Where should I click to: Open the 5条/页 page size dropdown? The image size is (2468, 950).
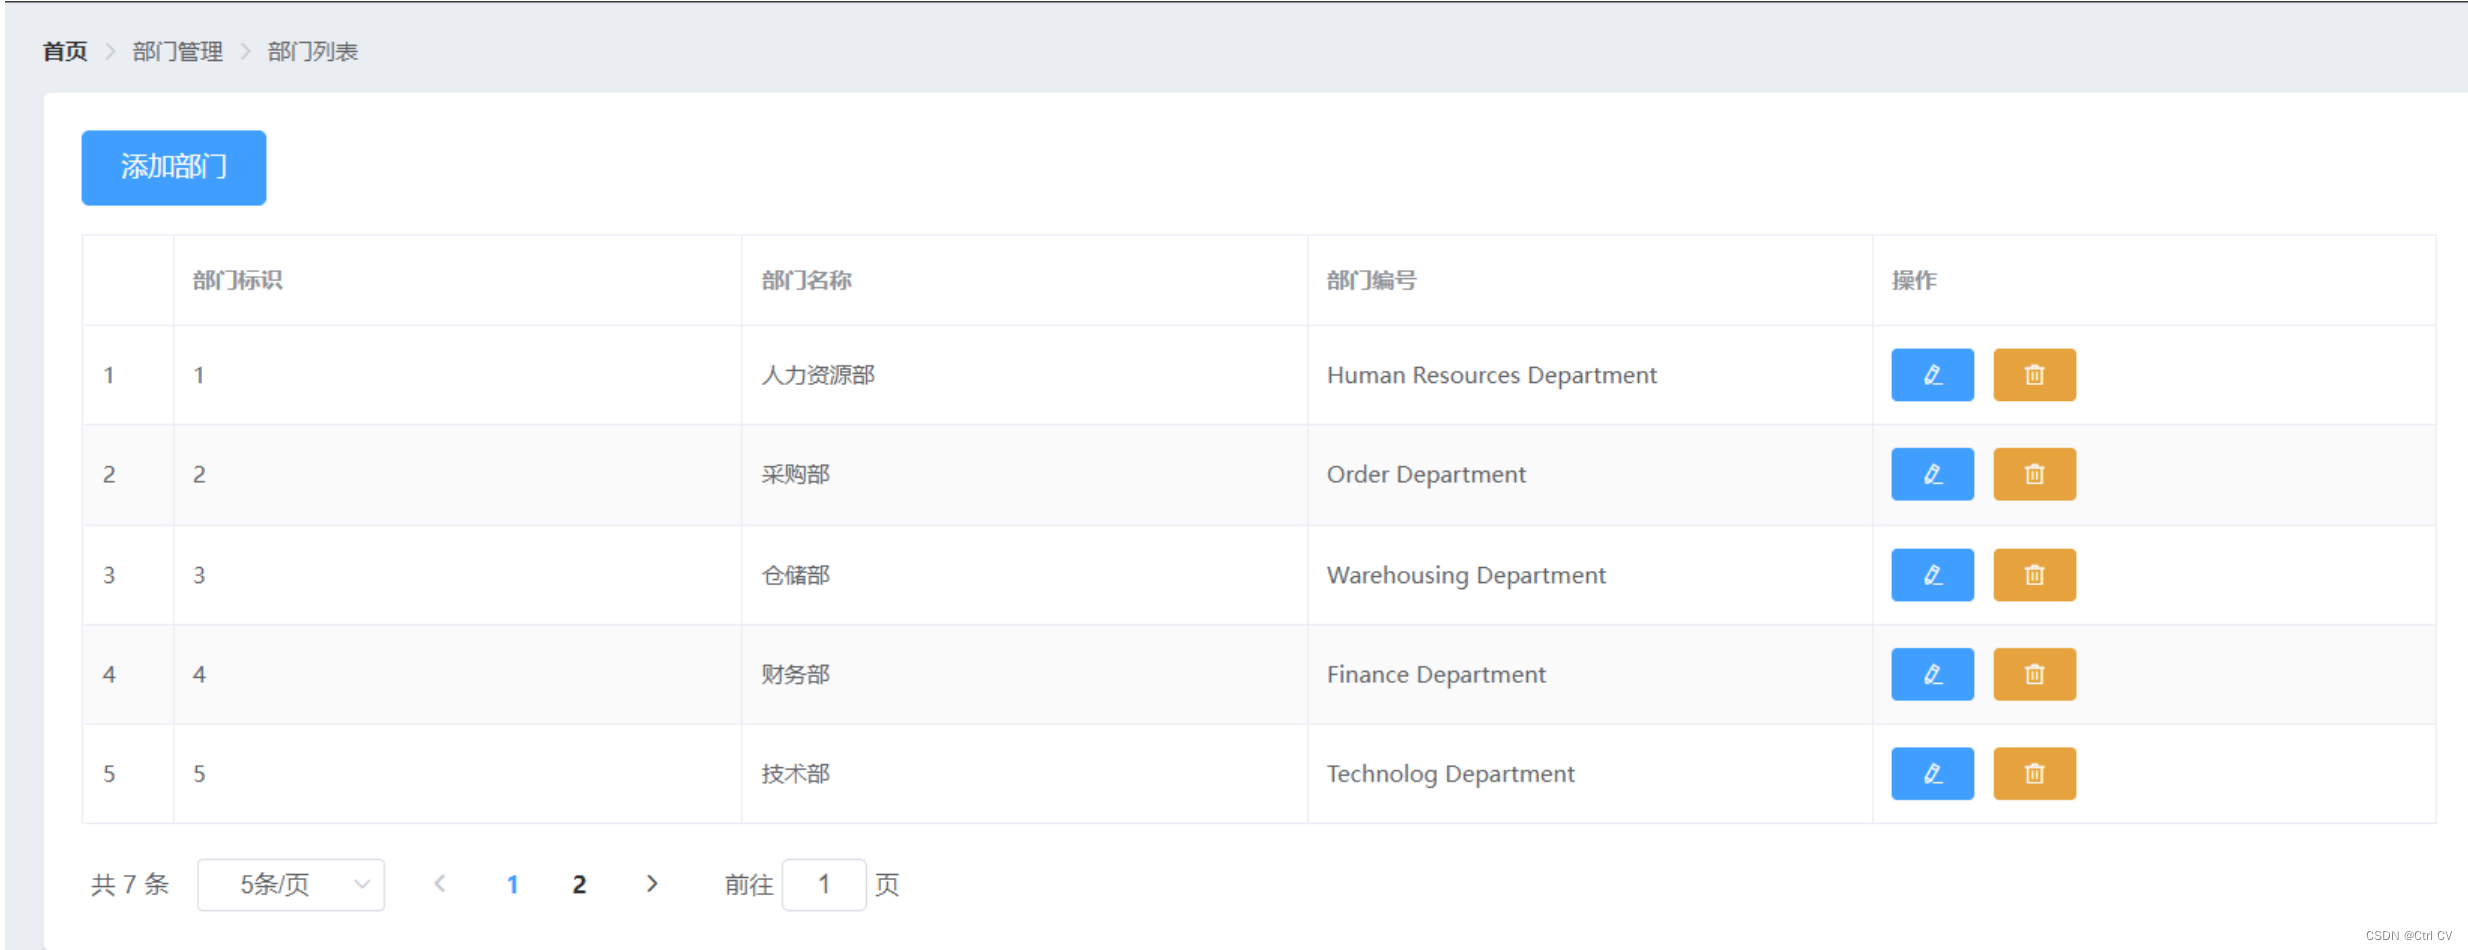tap(291, 884)
